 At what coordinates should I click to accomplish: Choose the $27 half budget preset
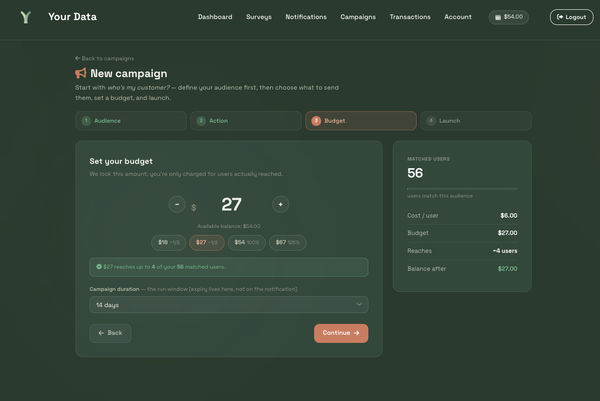[x=207, y=243]
